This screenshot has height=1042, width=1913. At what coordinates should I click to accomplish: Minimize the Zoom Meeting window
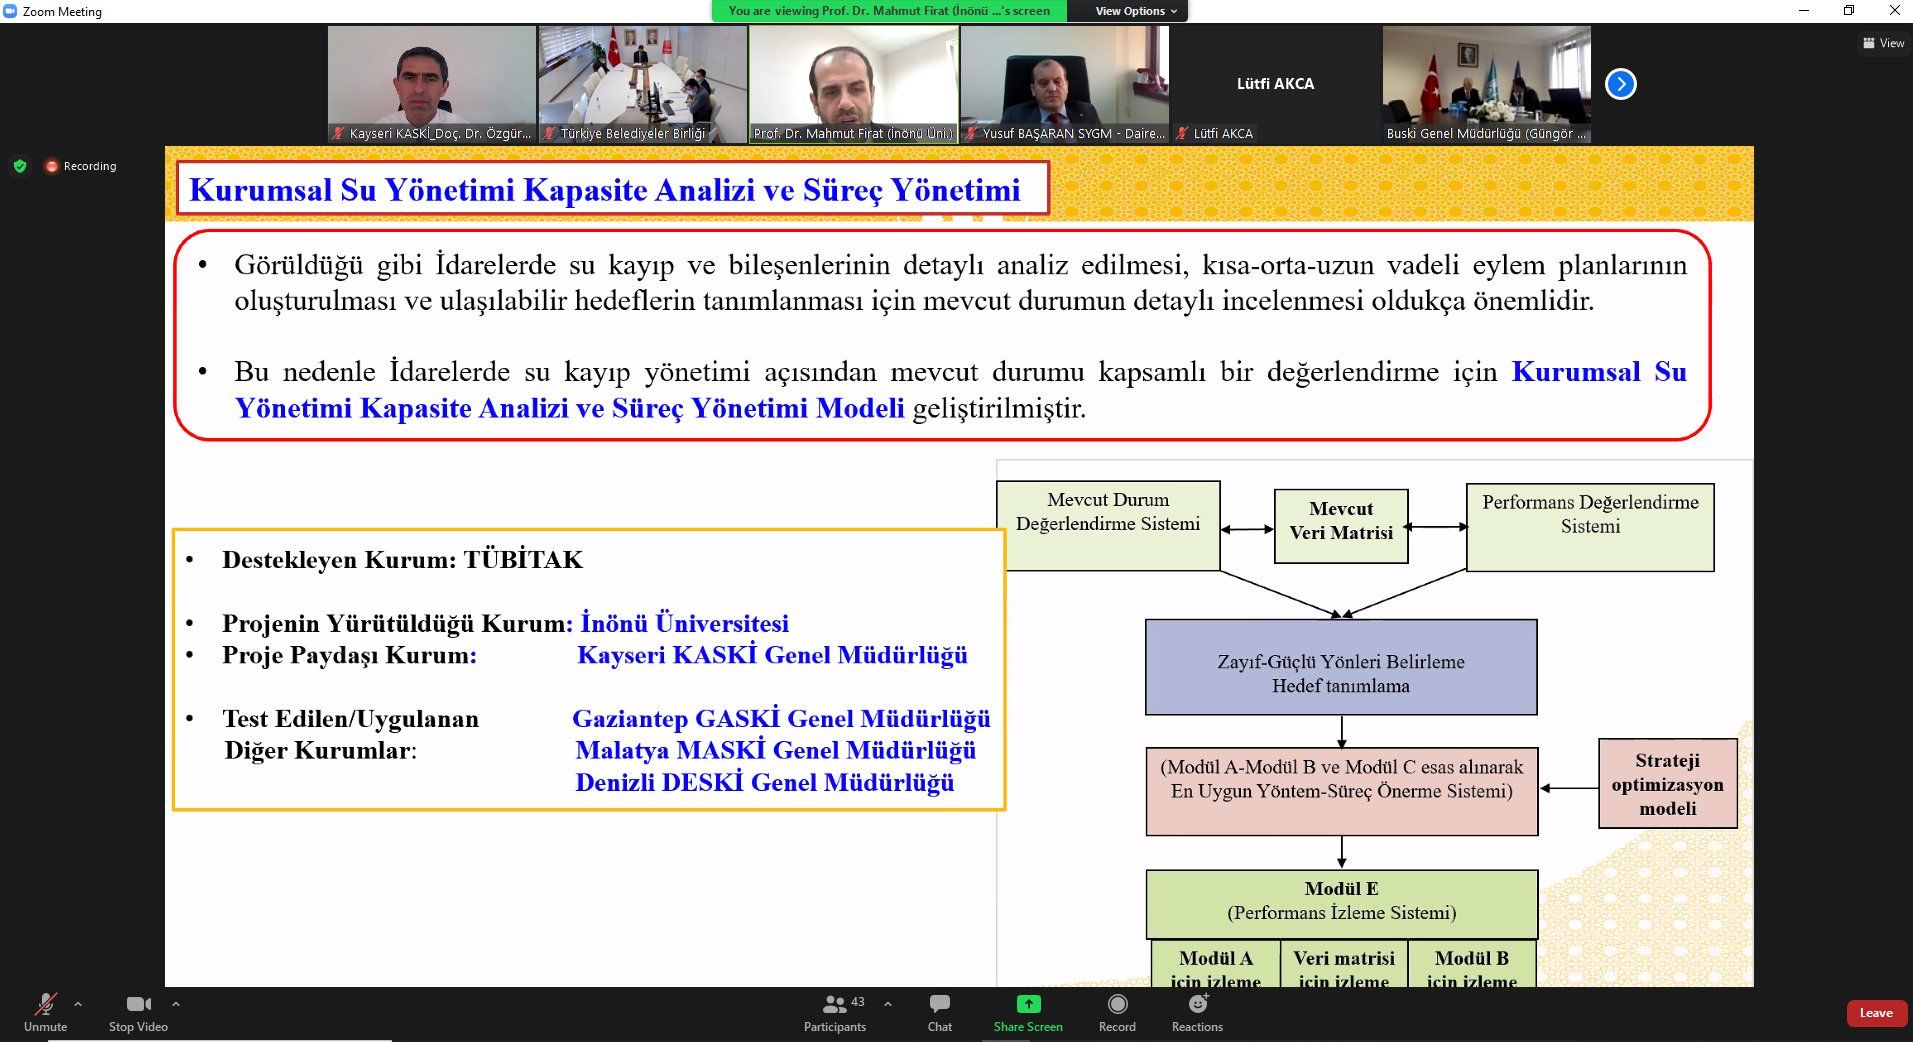1803,11
